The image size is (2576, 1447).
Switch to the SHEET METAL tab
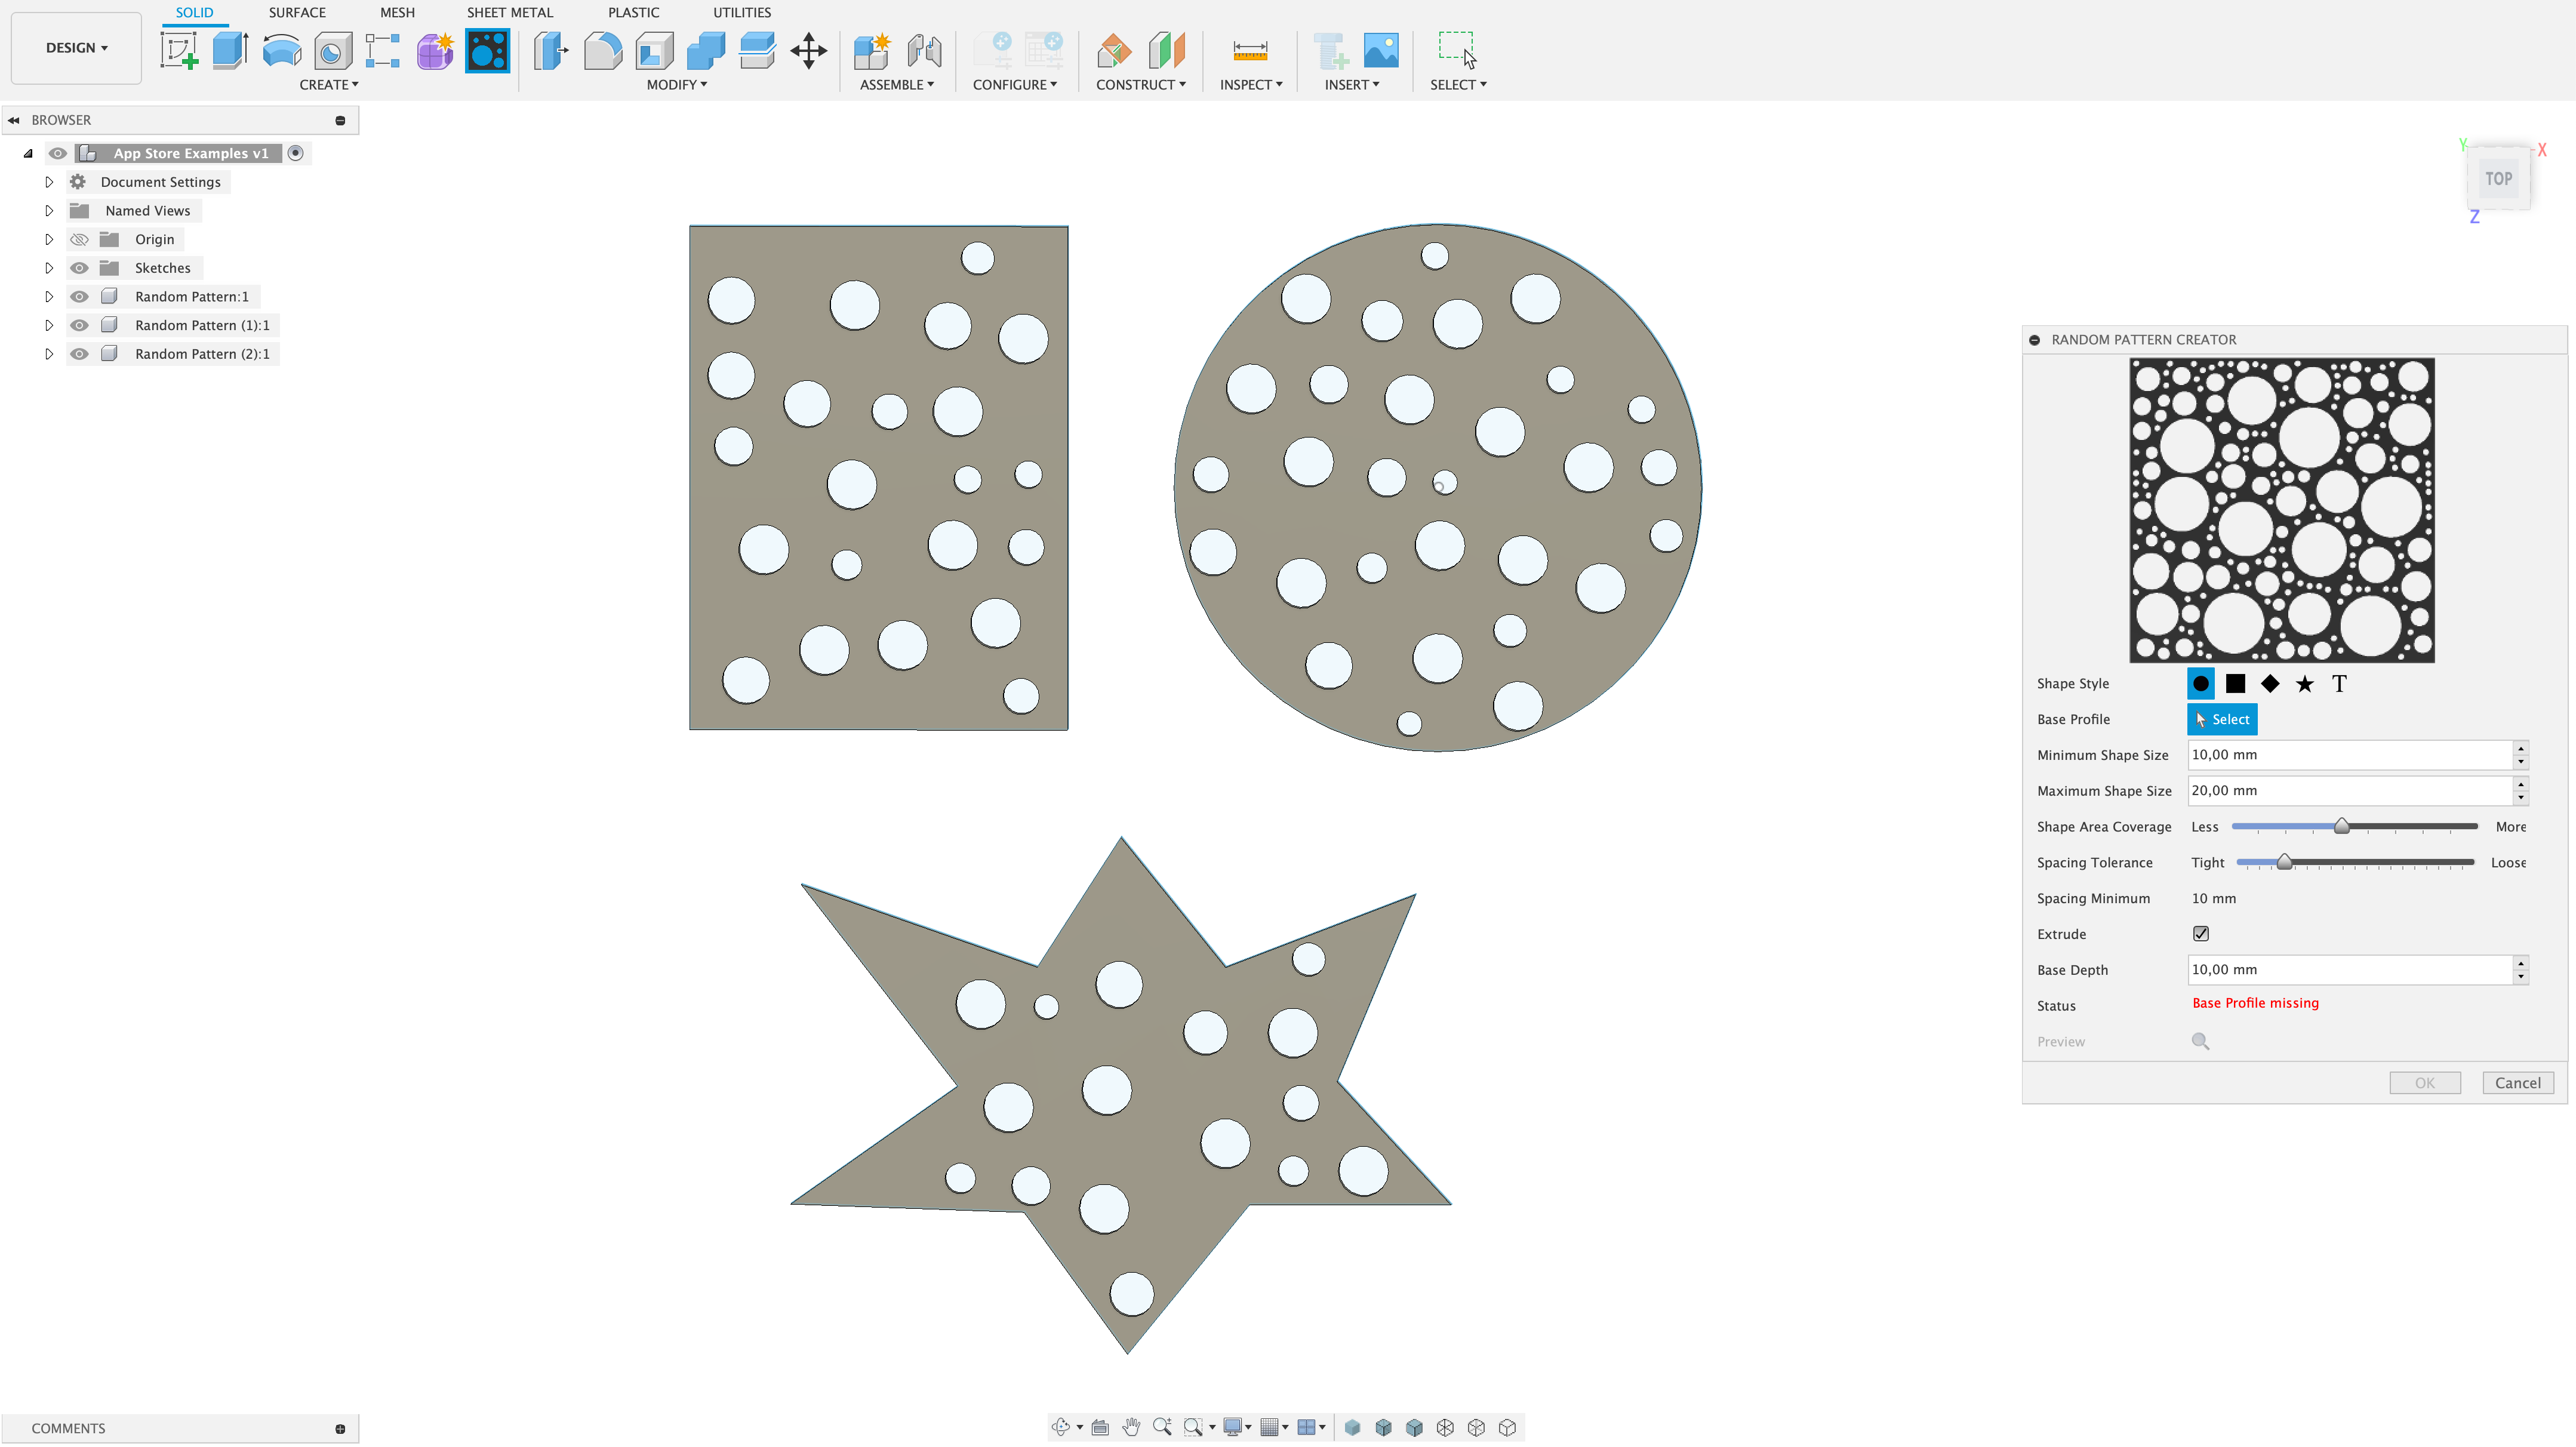(x=509, y=13)
